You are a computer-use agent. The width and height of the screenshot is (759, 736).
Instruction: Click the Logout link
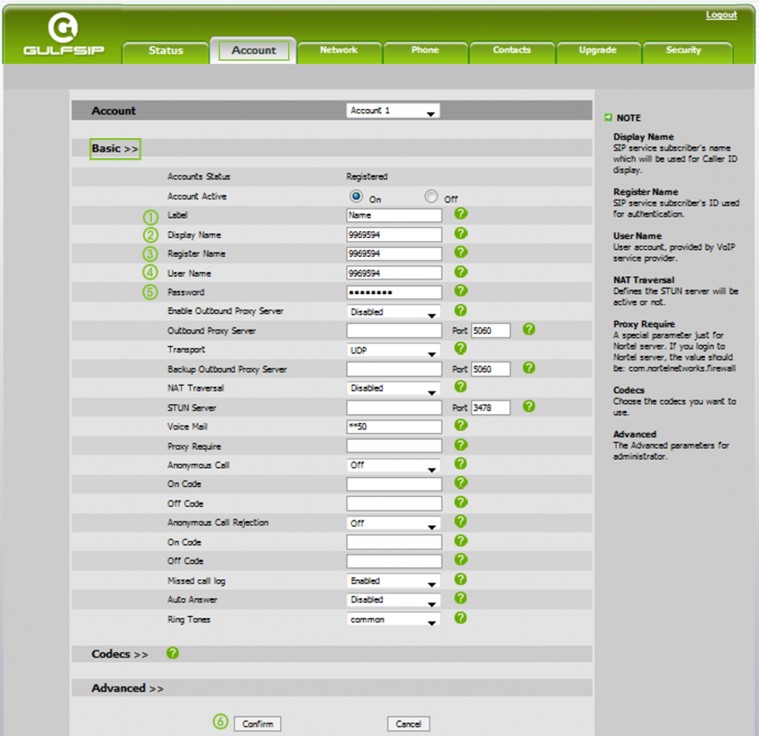[721, 15]
